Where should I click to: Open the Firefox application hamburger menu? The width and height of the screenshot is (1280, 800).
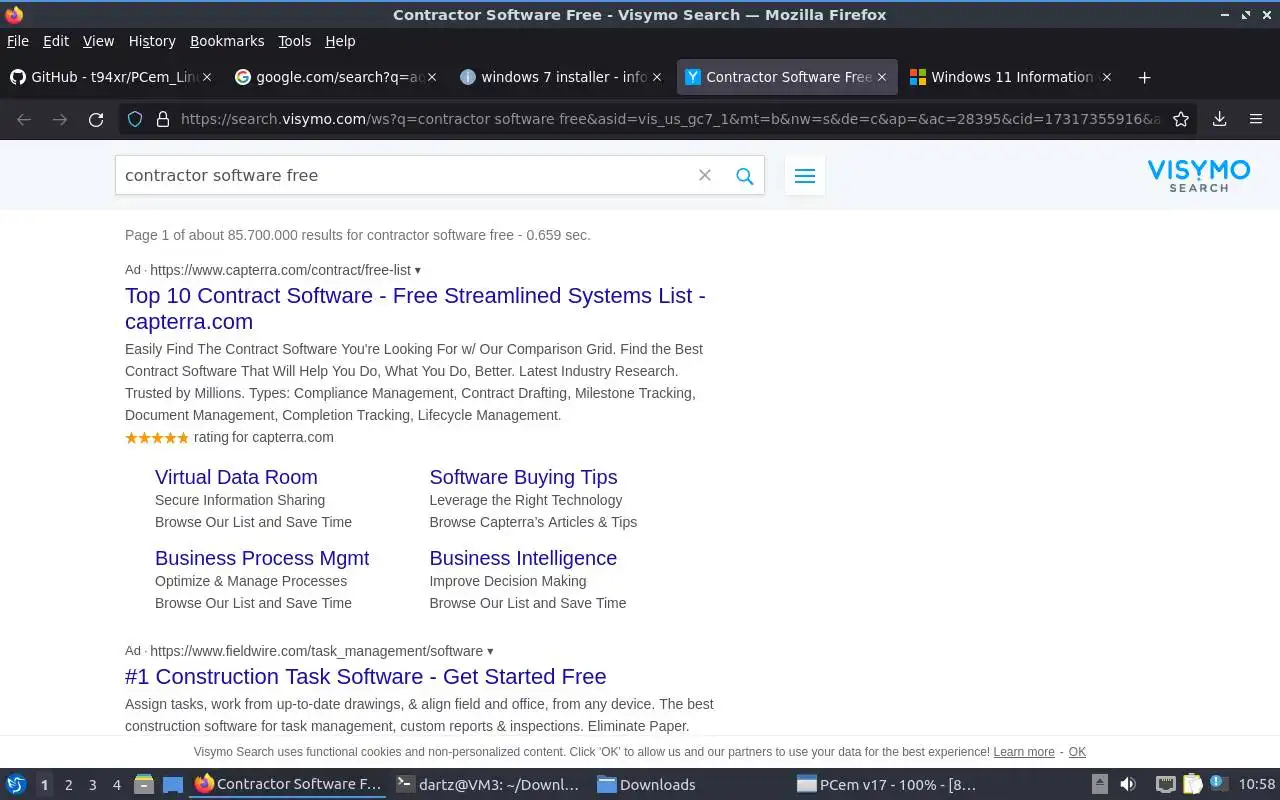1256,119
